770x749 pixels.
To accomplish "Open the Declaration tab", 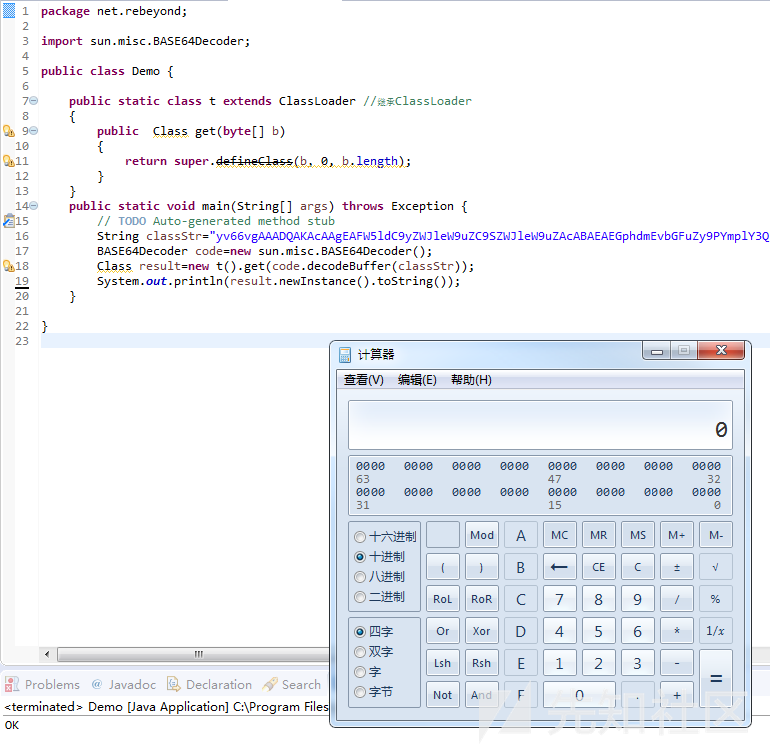I will tap(209, 685).
